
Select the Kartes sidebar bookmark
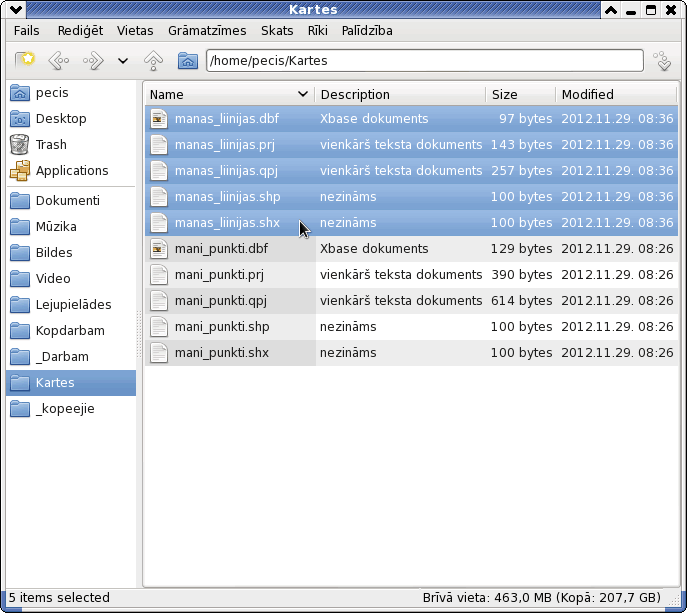click(x=71, y=383)
